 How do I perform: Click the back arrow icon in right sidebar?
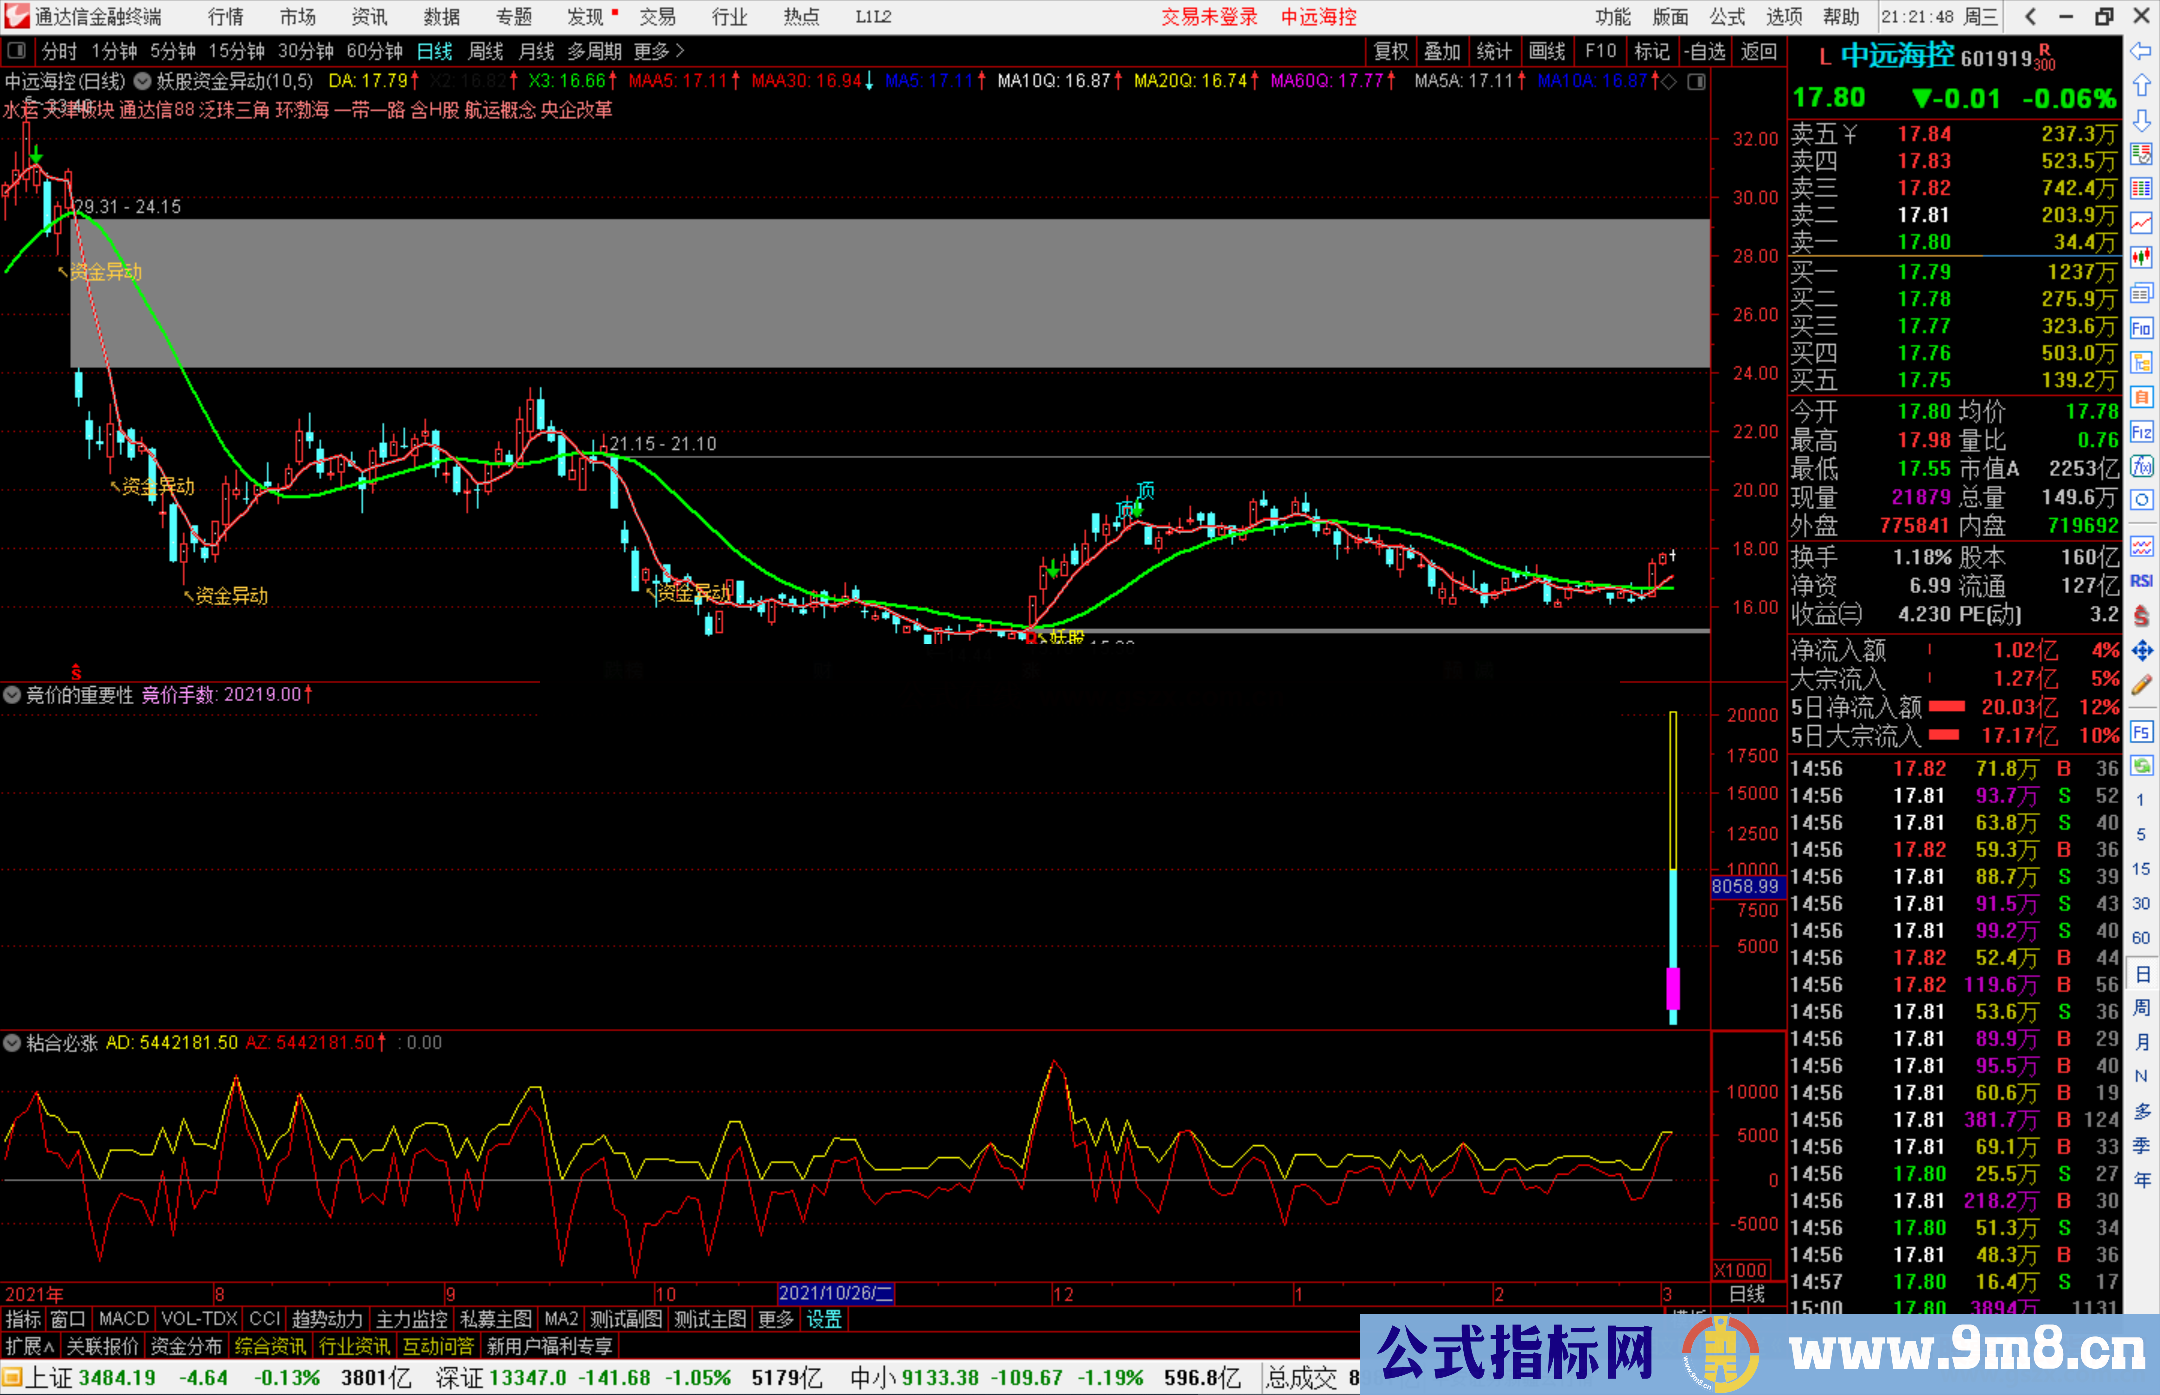[x=2141, y=51]
